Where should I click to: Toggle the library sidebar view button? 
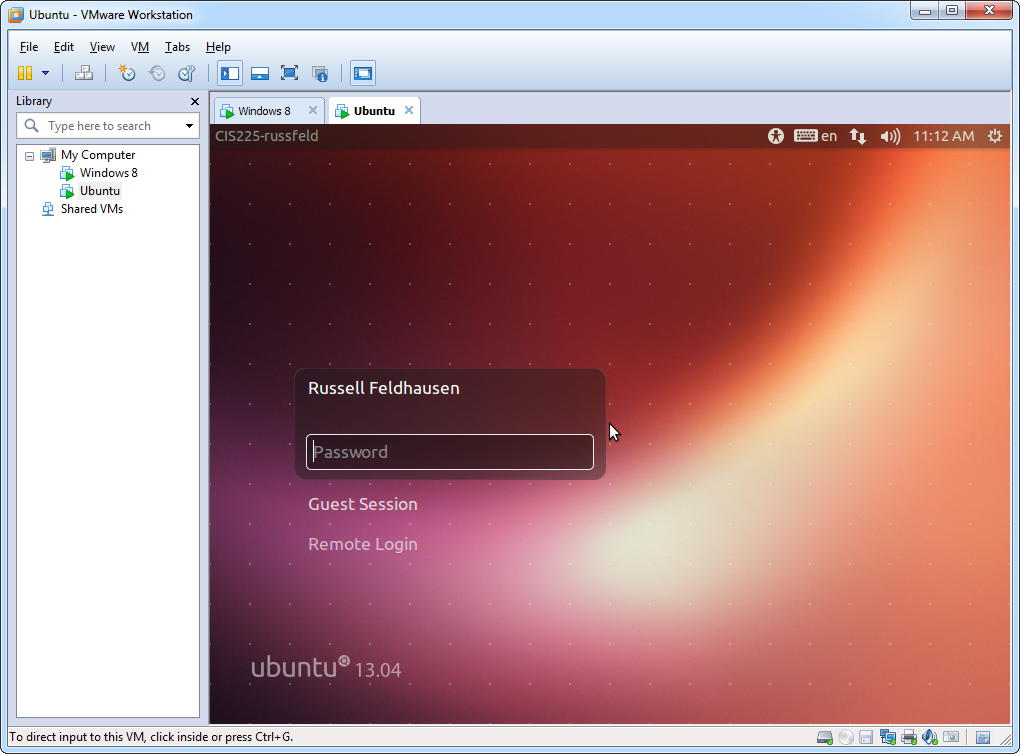point(230,73)
